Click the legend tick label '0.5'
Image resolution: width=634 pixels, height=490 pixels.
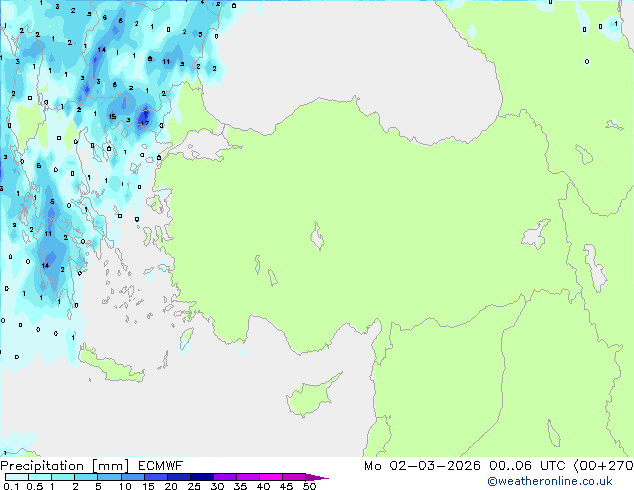[x=34, y=486]
